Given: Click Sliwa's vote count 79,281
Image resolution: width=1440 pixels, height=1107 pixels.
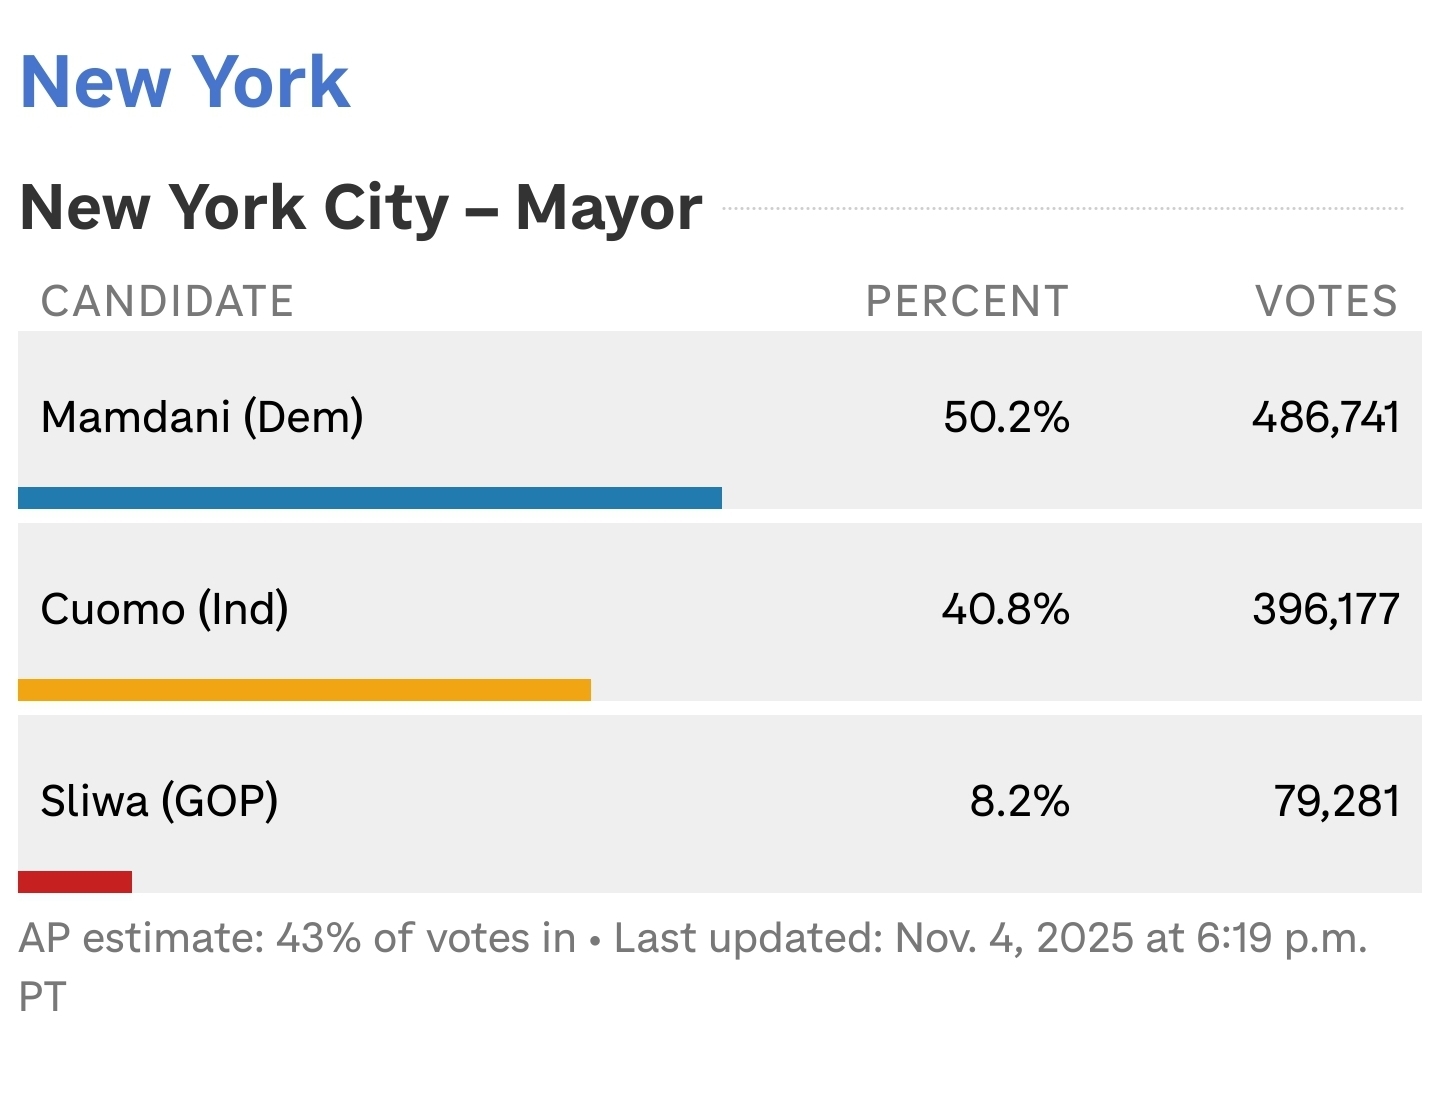Looking at the screenshot, I should click(1336, 801).
